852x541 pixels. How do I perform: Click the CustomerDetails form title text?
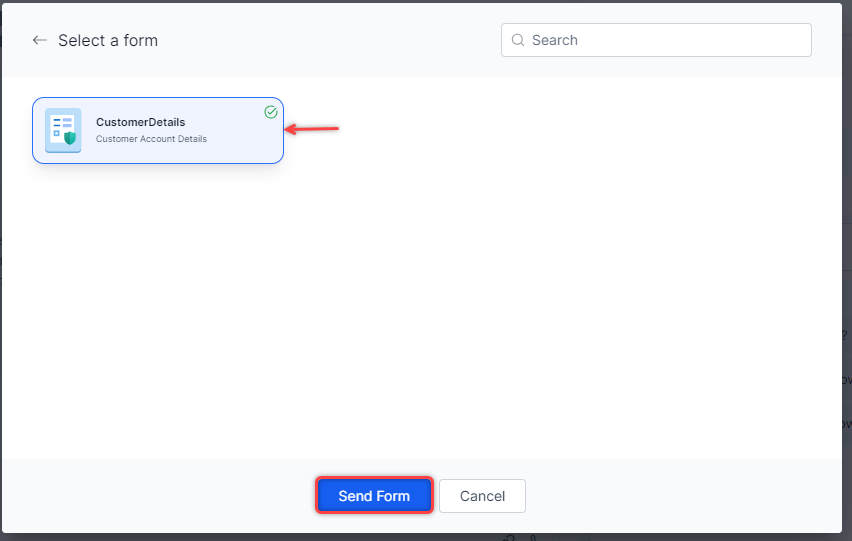pos(140,122)
